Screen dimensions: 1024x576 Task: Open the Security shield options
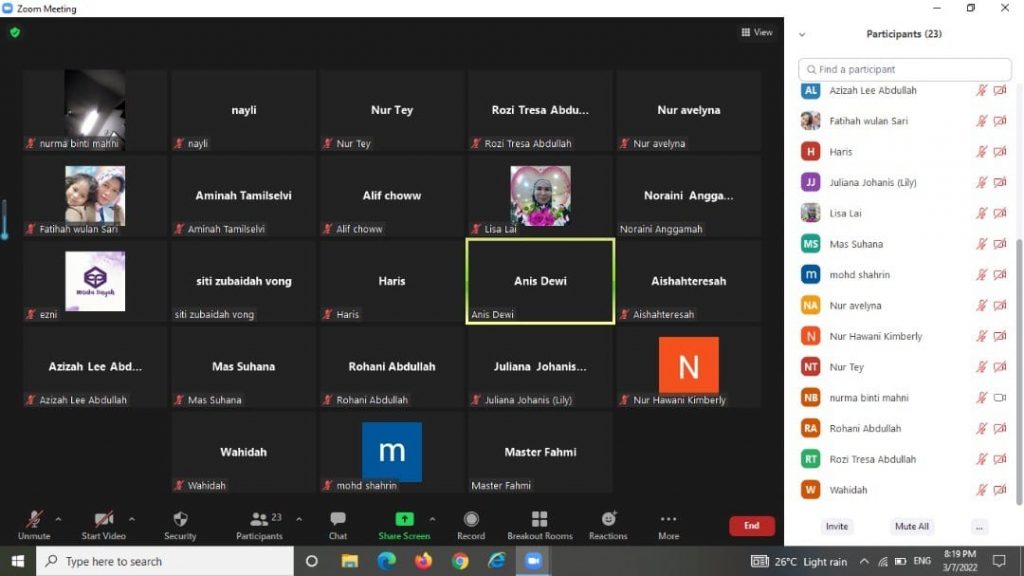pos(180,525)
